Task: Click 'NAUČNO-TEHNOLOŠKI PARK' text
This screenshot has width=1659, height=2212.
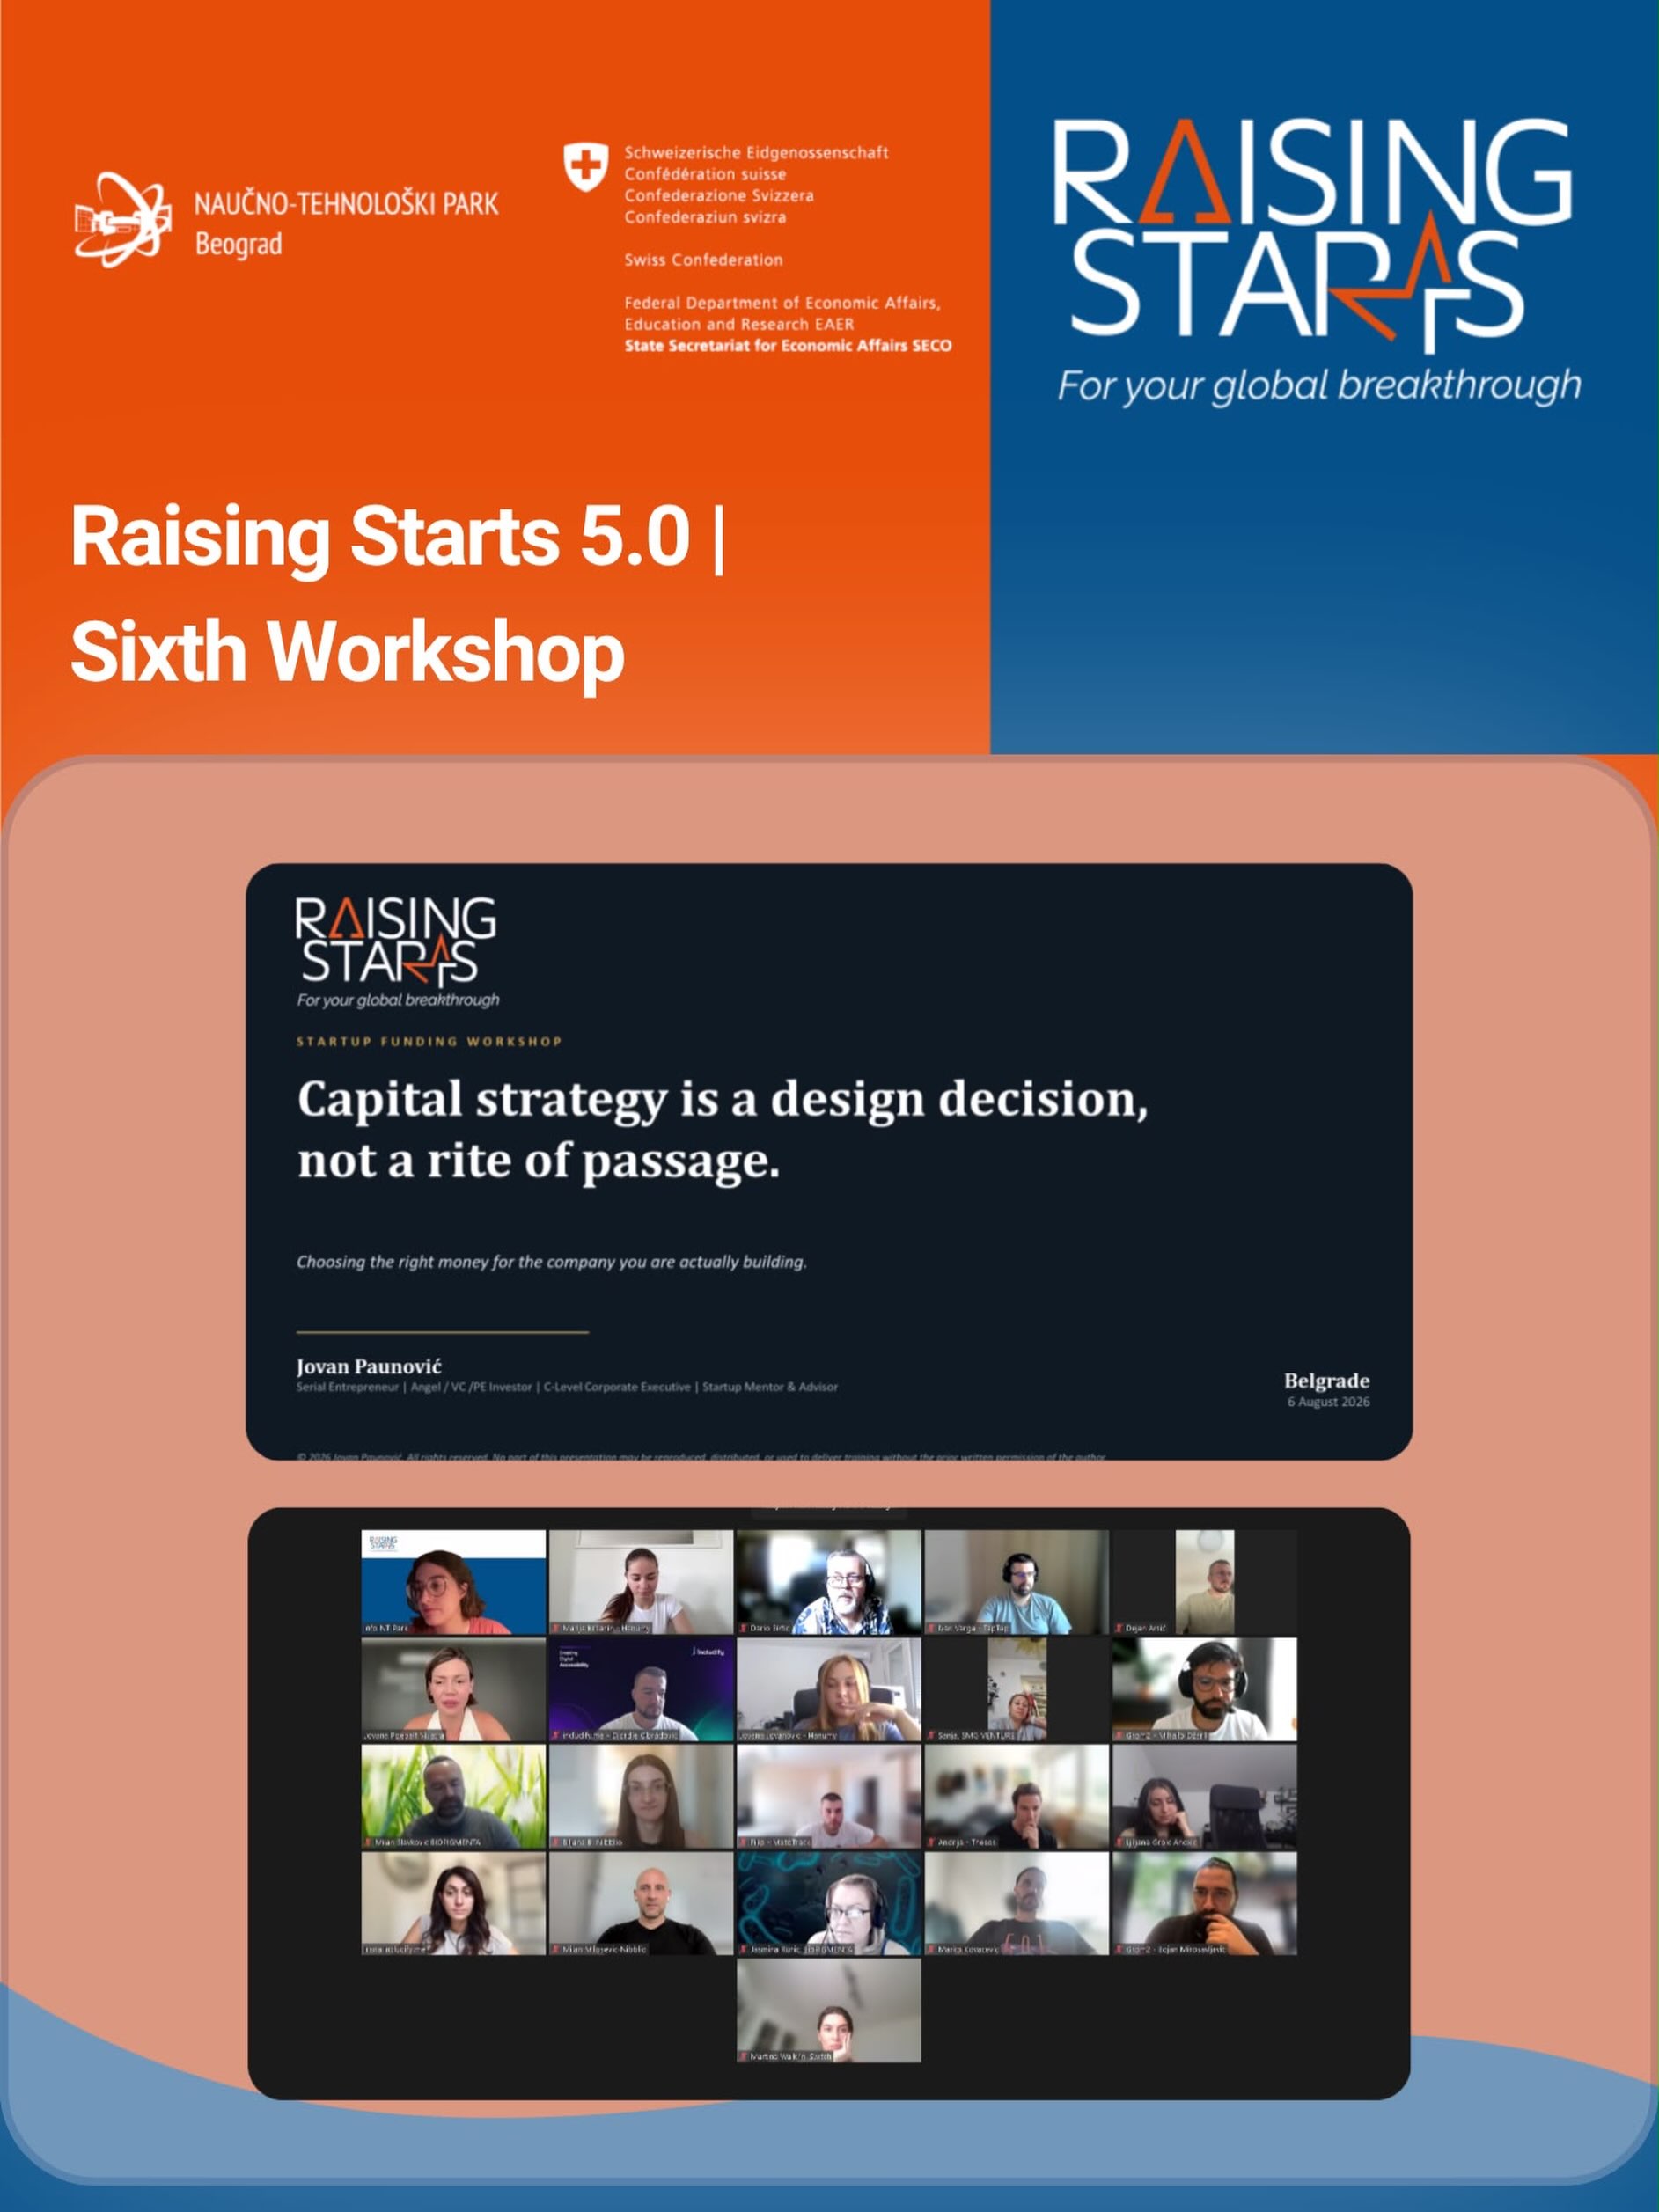Action: [346, 204]
